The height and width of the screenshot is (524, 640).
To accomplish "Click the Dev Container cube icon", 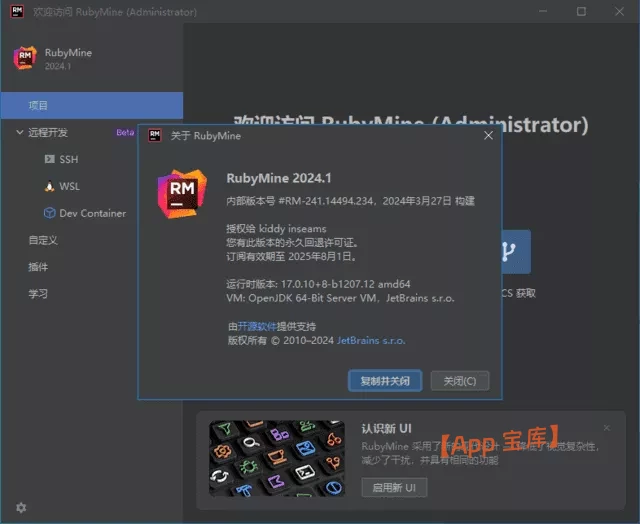I will (49, 213).
